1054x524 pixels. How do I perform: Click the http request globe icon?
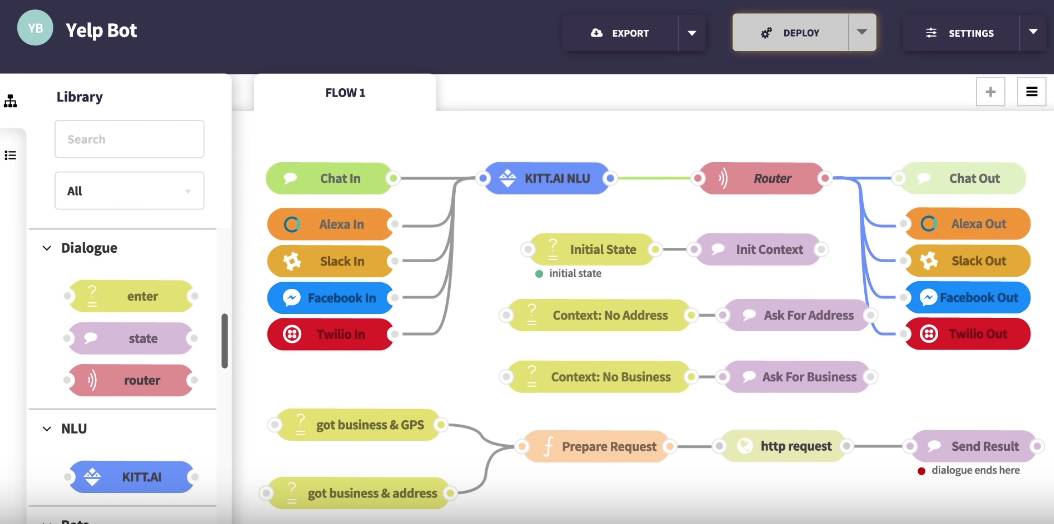click(x=744, y=447)
